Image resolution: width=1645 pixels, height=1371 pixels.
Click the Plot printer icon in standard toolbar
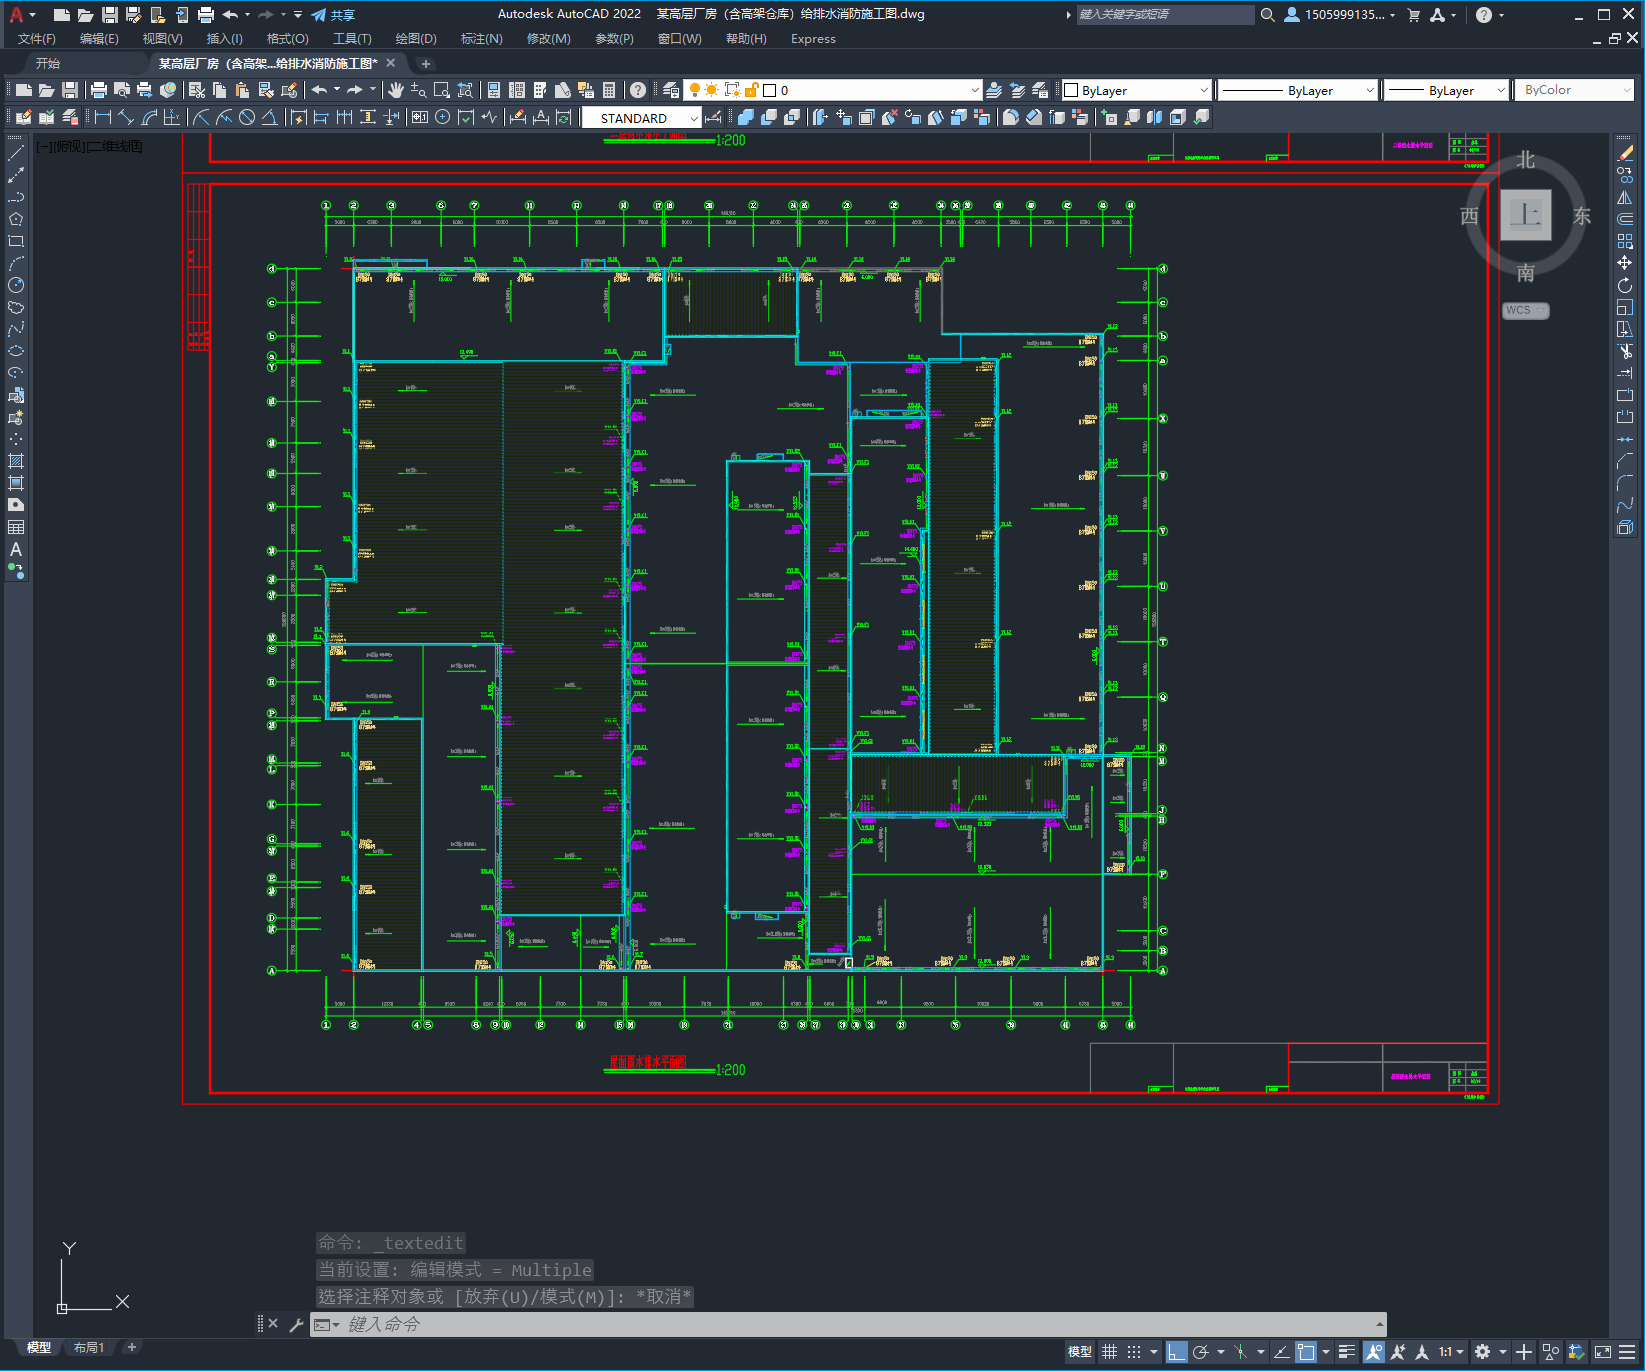point(99,90)
